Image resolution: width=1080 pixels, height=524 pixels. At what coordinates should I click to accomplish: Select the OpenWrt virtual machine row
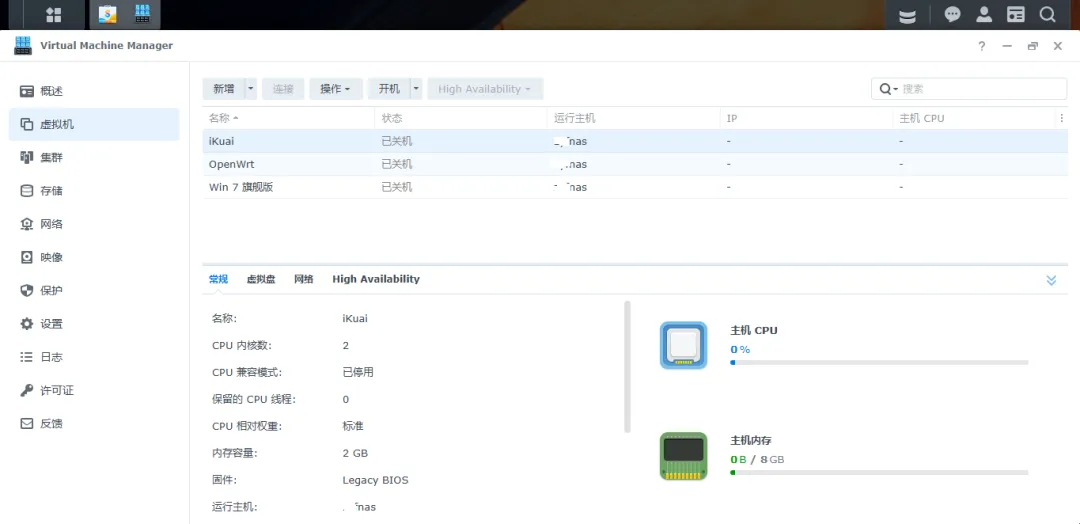coord(635,165)
